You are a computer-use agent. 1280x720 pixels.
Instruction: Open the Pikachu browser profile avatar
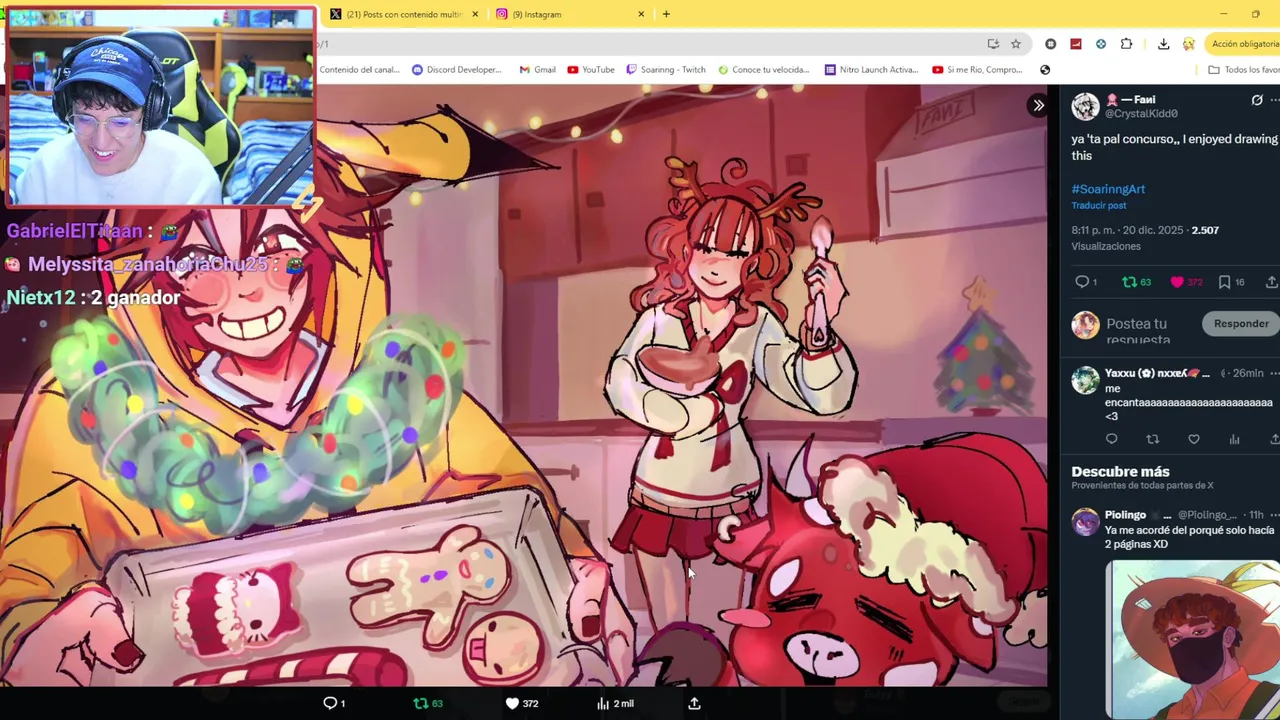pyautogui.click(x=1188, y=44)
